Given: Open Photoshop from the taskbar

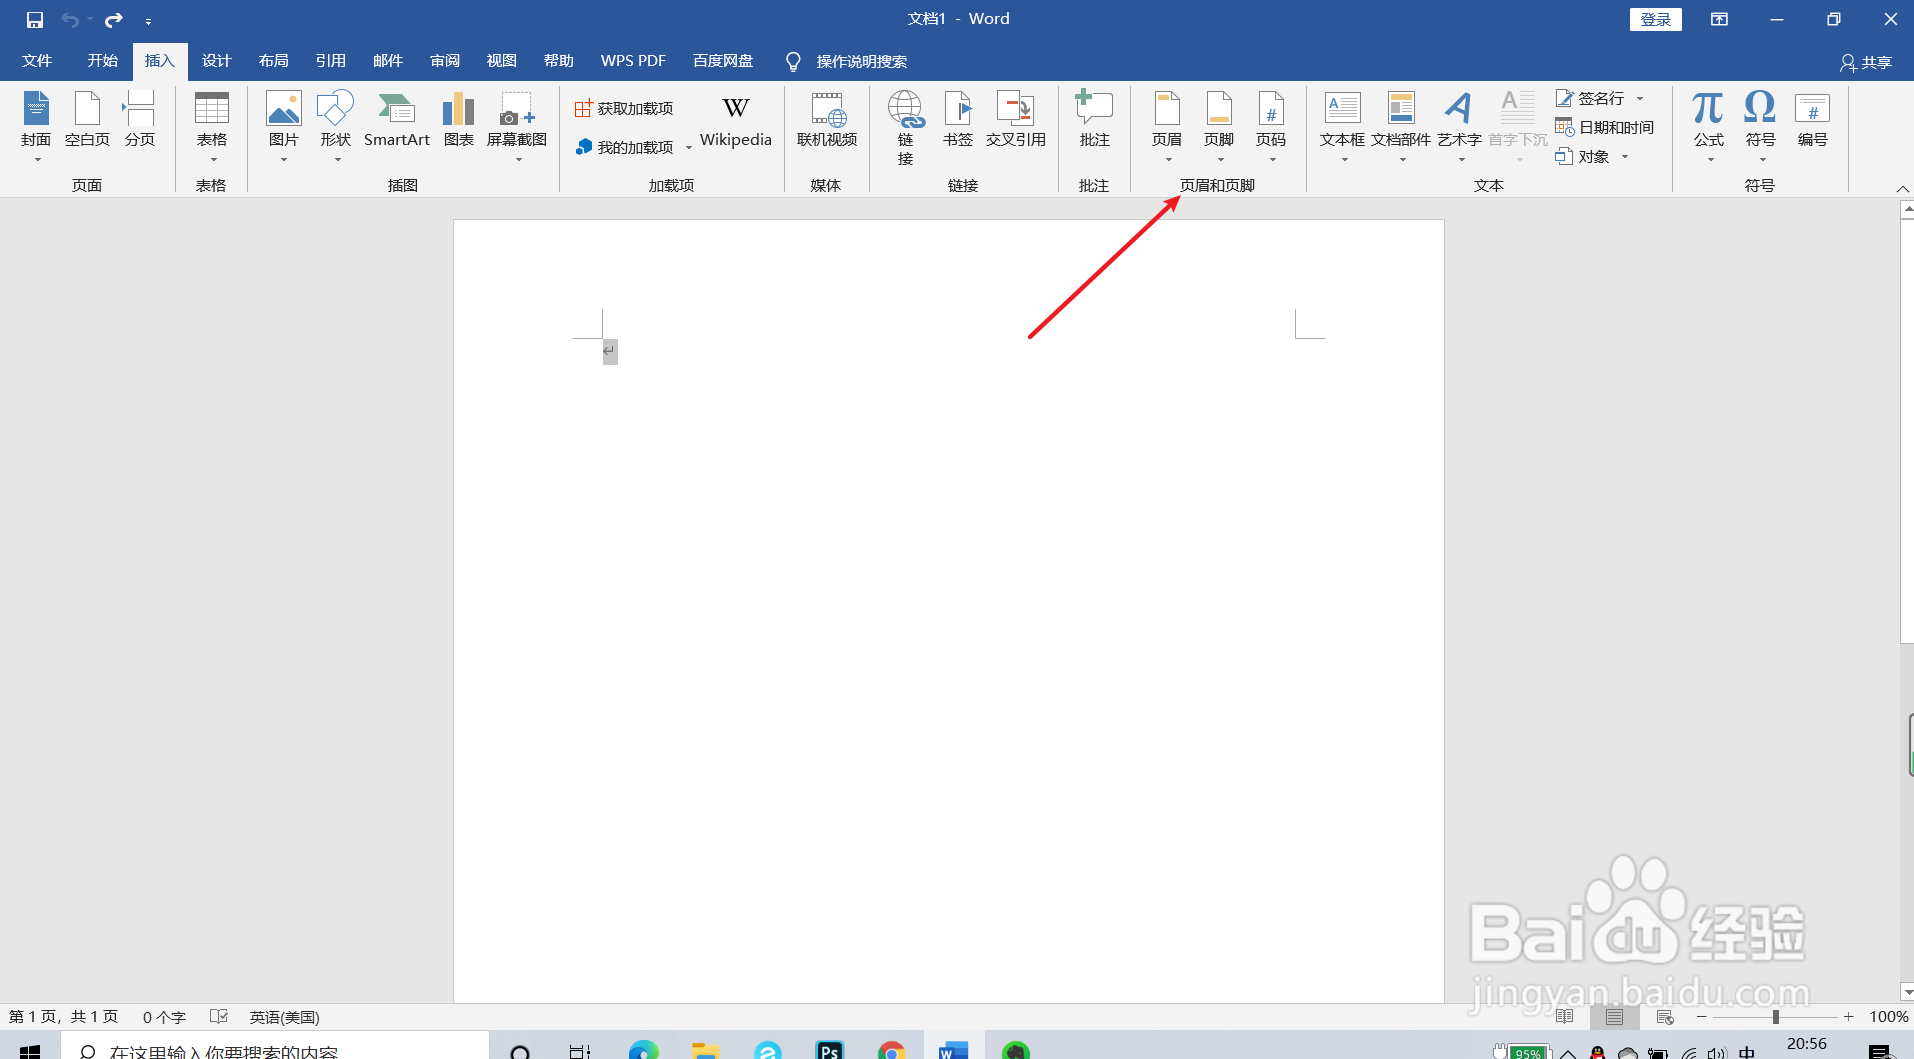Looking at the screenshot, I should (829, 1050).
